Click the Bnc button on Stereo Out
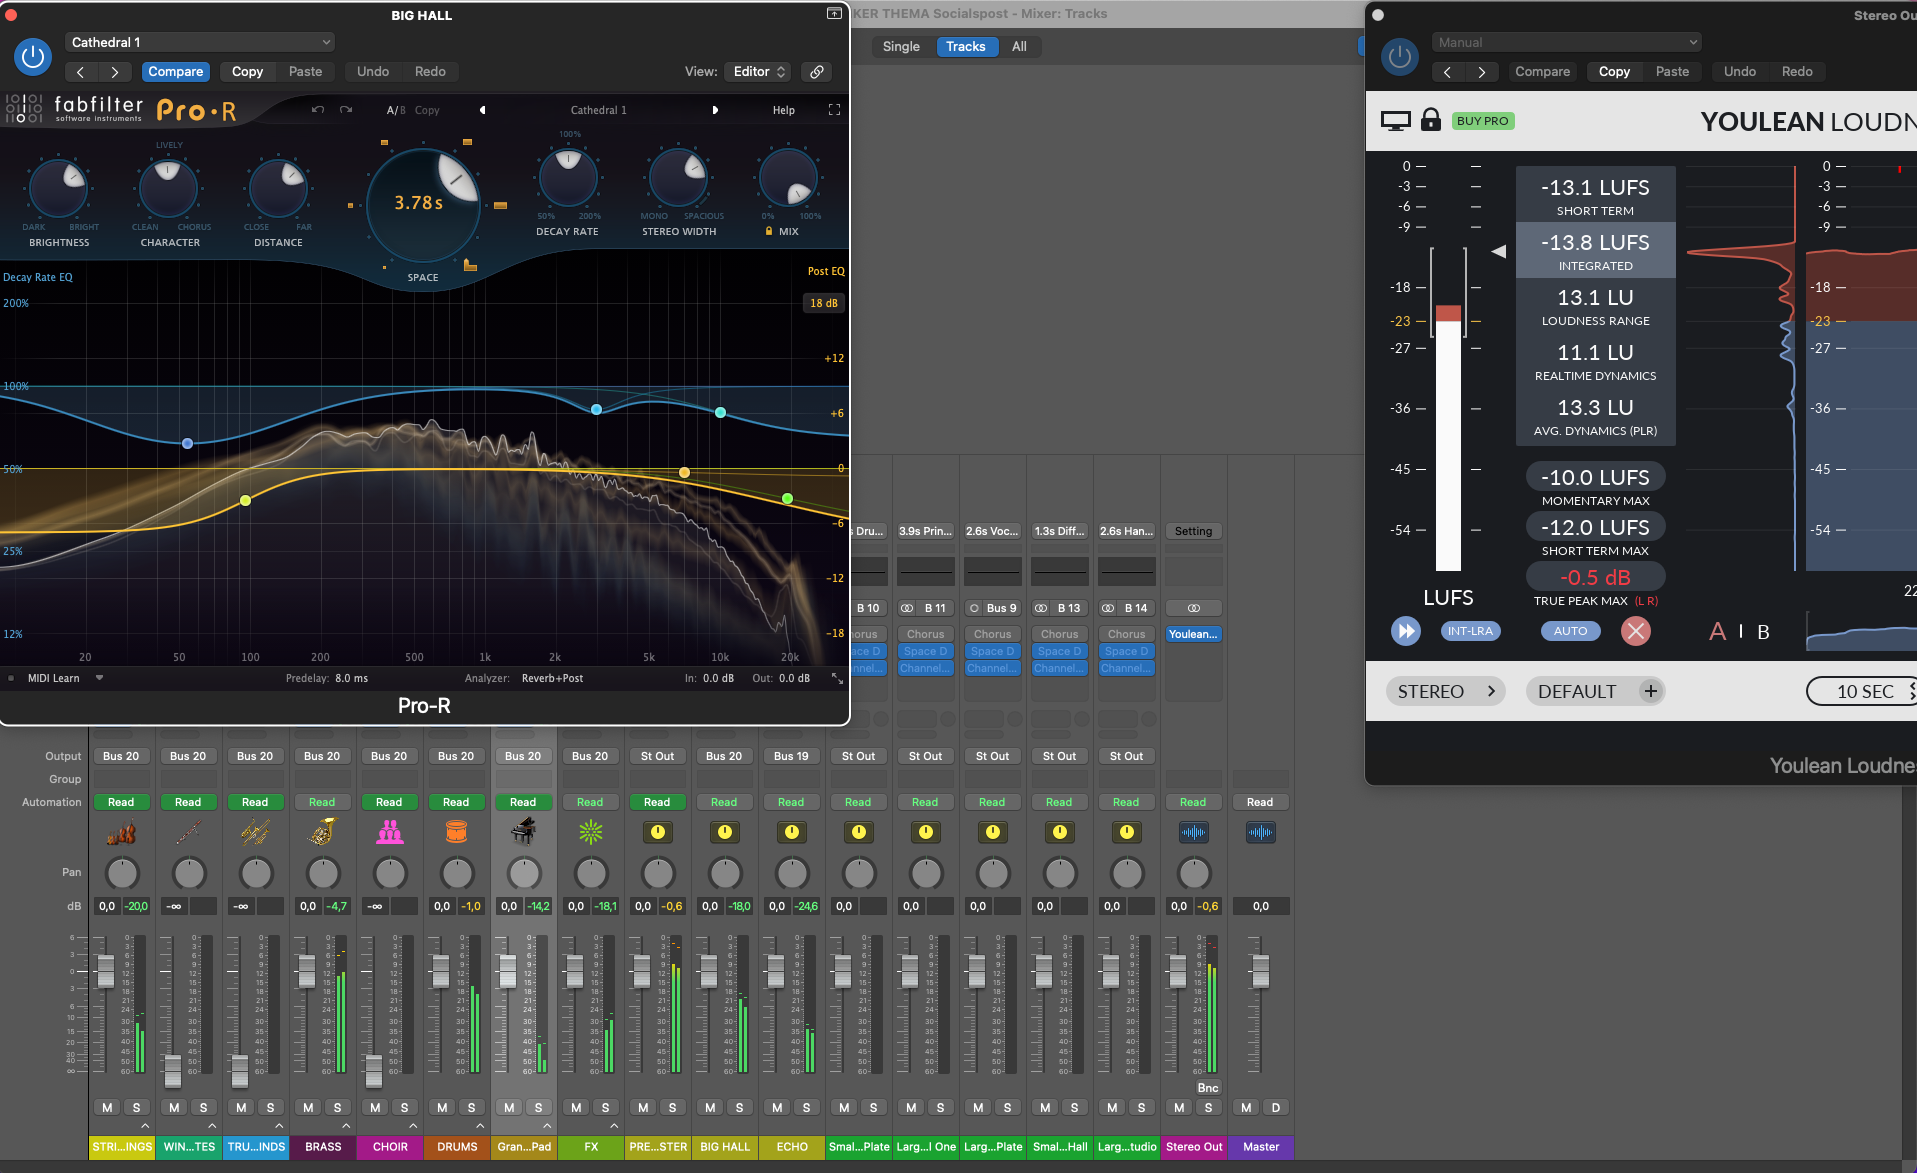 (x=1208, y=1088)
